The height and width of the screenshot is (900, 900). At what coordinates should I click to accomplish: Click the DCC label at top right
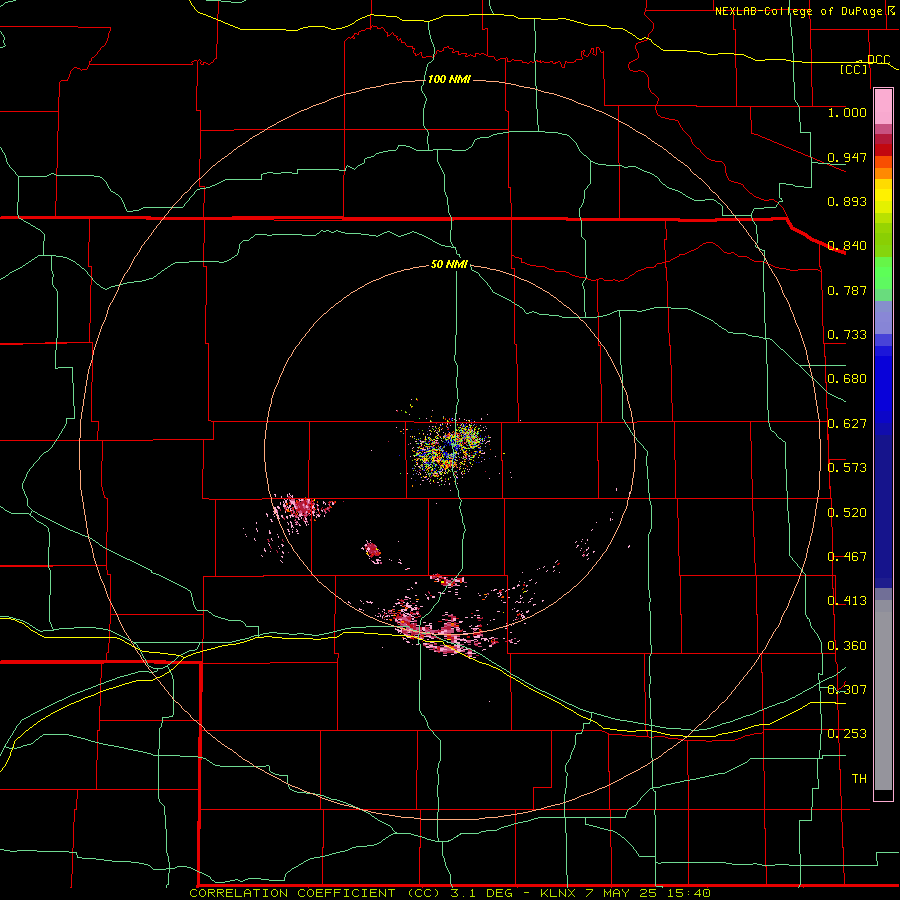(x=878, y=60)
